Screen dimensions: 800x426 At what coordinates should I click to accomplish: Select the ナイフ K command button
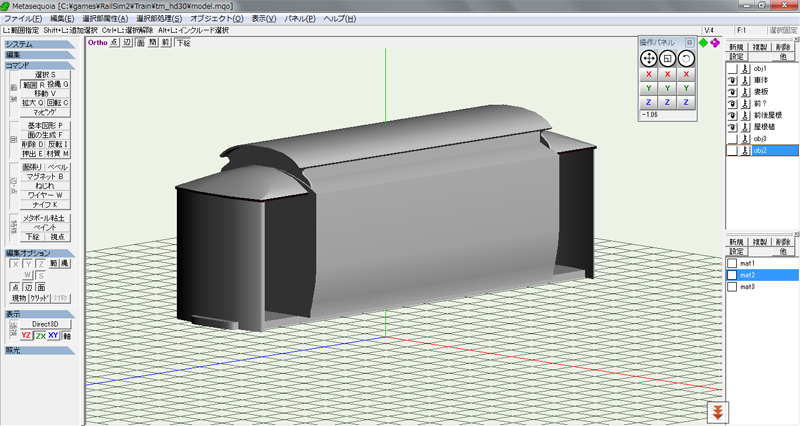(x=44, y=205)
